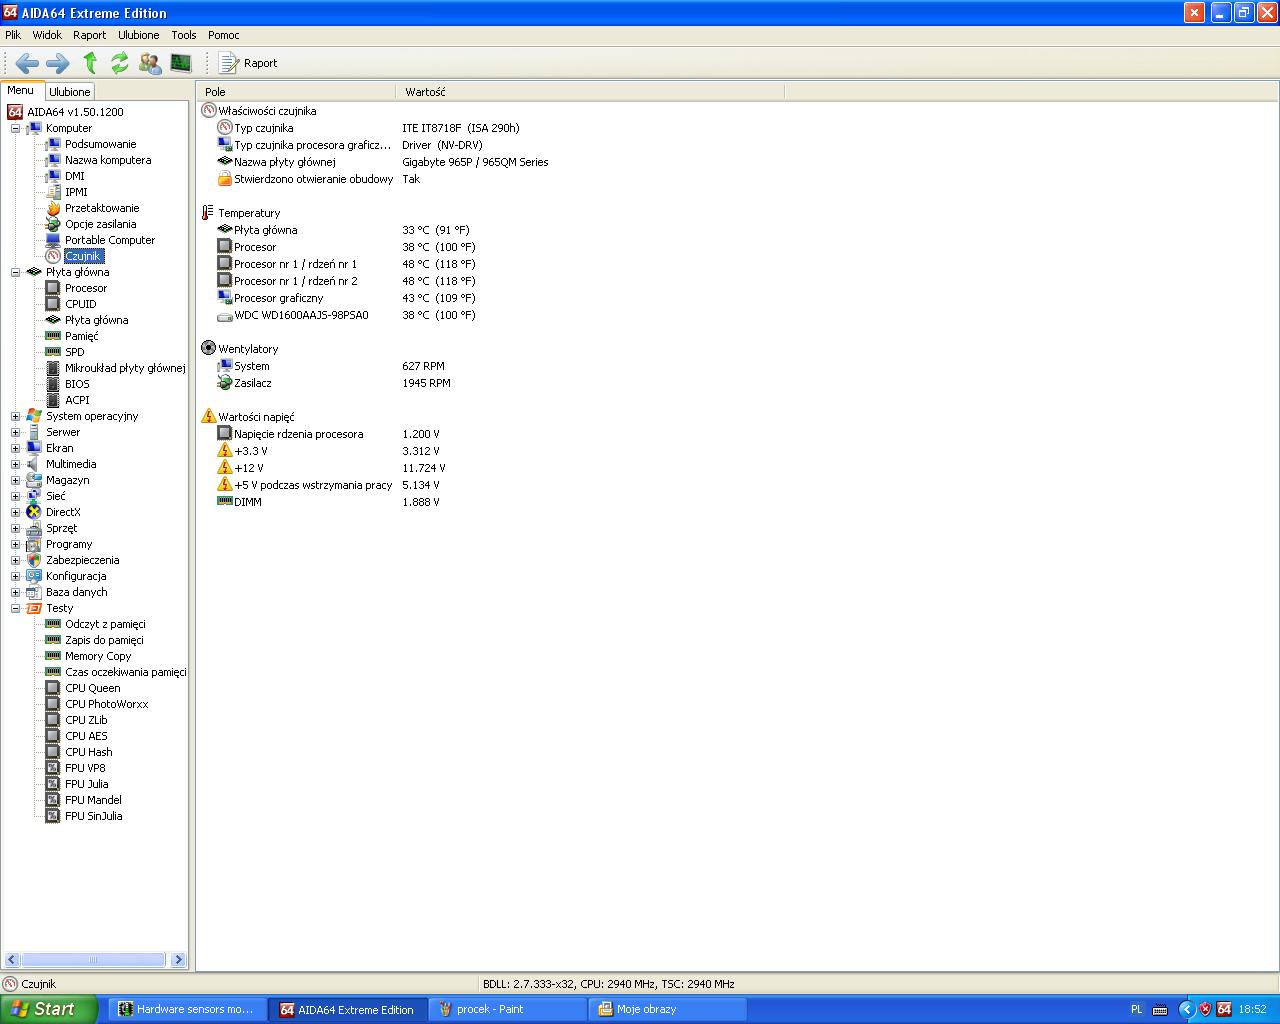
Task: Click the Konfiguracja icon
Action: tap(34, 576)
